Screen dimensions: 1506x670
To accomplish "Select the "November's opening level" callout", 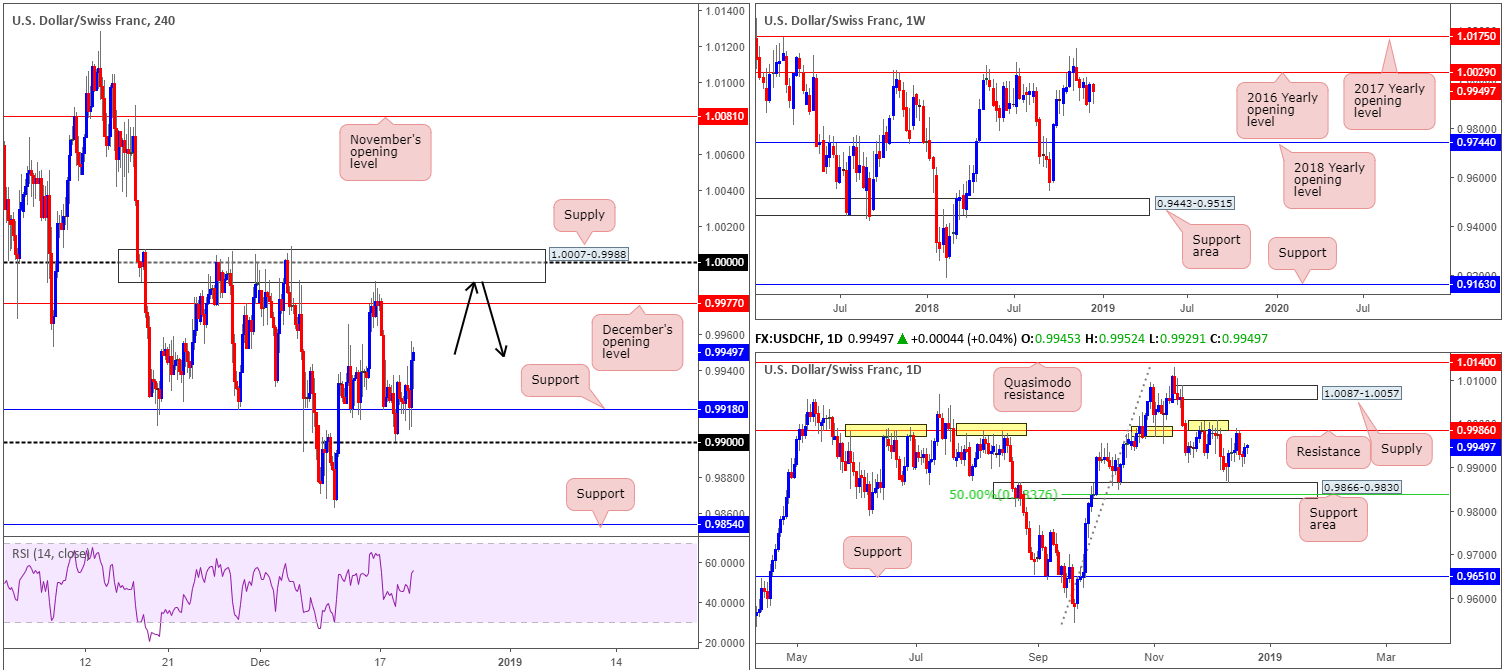I will click(385, 152).
